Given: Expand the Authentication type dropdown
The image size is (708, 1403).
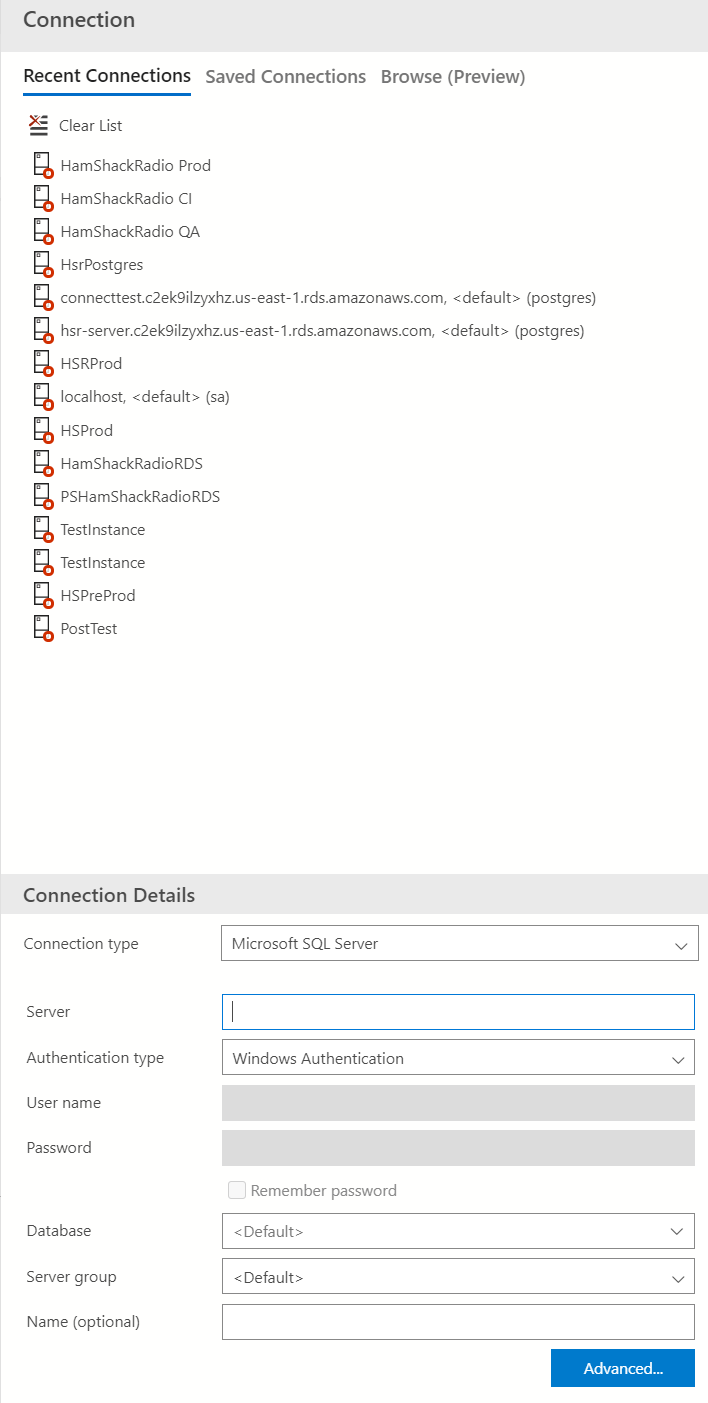Looking at the screenshot, I should pyautogui.click(x=458, y=1058).
